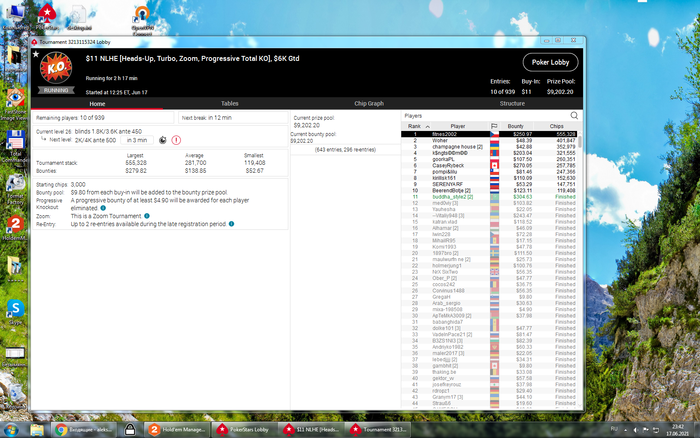
Task: Select finished player MihailR95
Action: tap(489, 240)
